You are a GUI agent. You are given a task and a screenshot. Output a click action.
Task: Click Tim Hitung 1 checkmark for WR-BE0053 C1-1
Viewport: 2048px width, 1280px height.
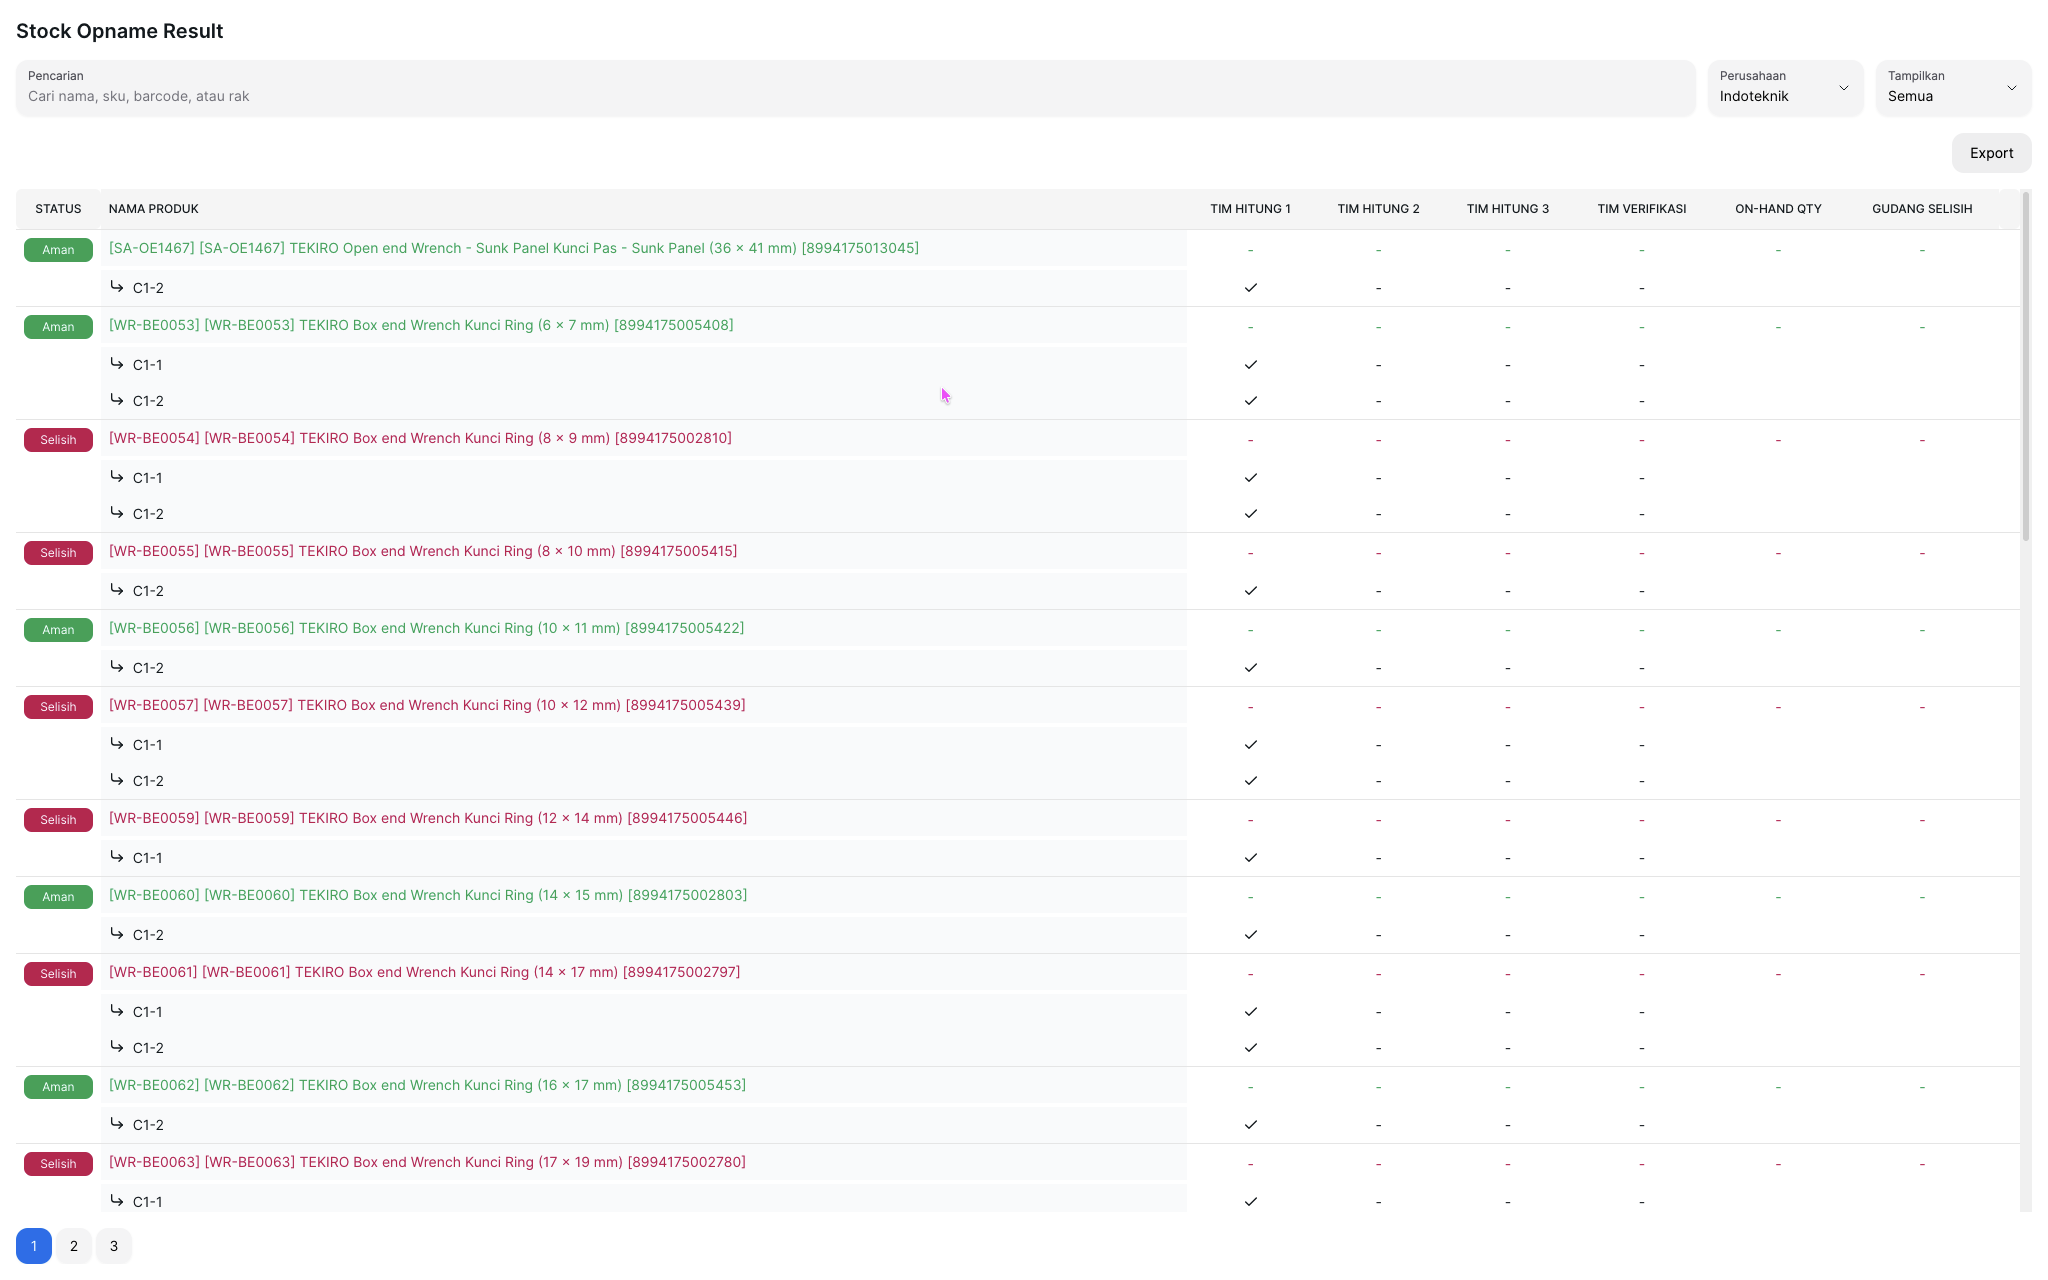pos(1250,365)
